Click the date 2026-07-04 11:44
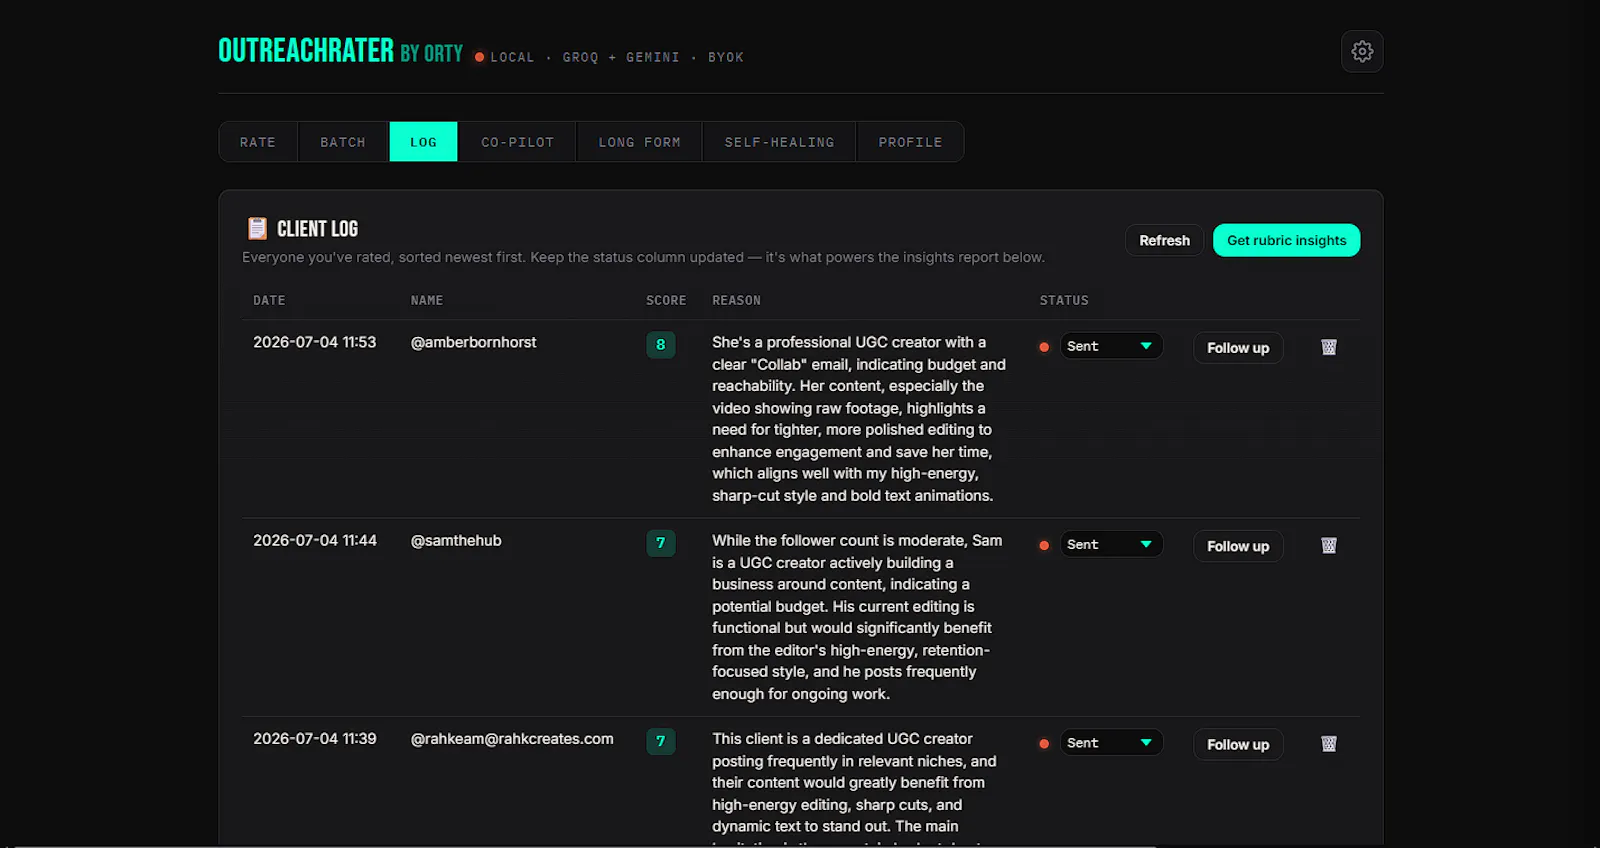Image resolution: width=1600 pixels, height=848 pixels. [315, 540]
